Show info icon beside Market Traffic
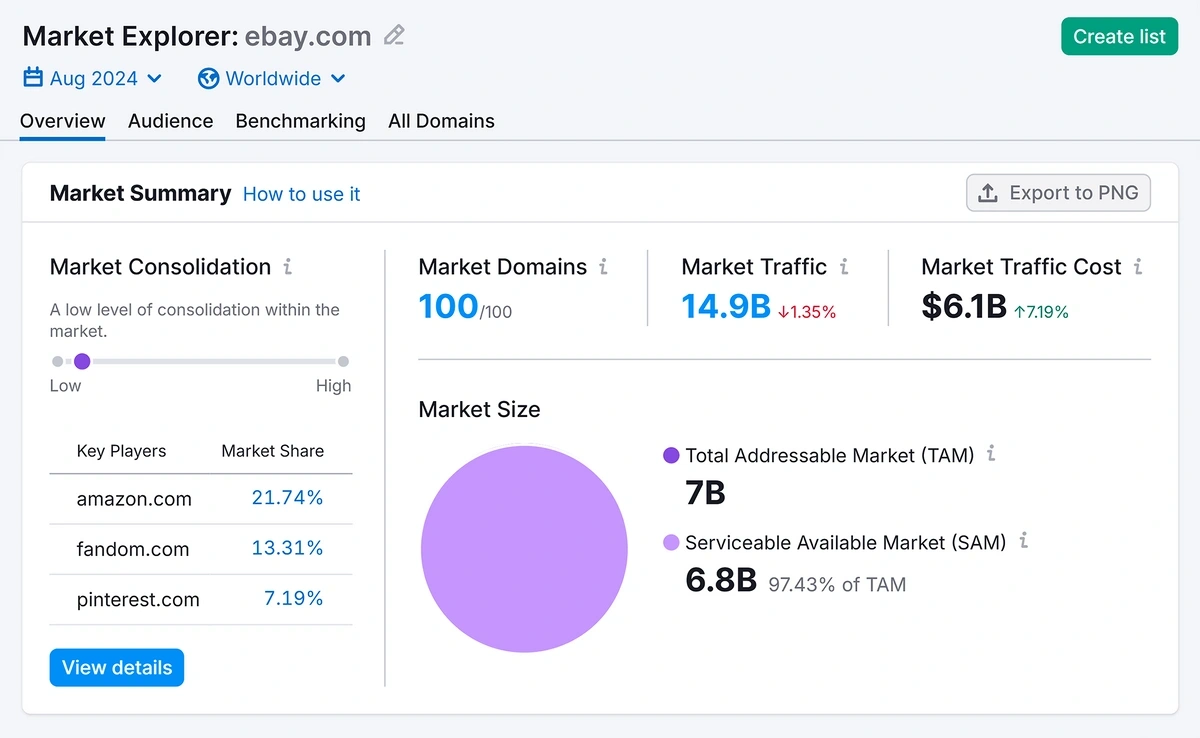1200x738 pixels. coord(844,267)
